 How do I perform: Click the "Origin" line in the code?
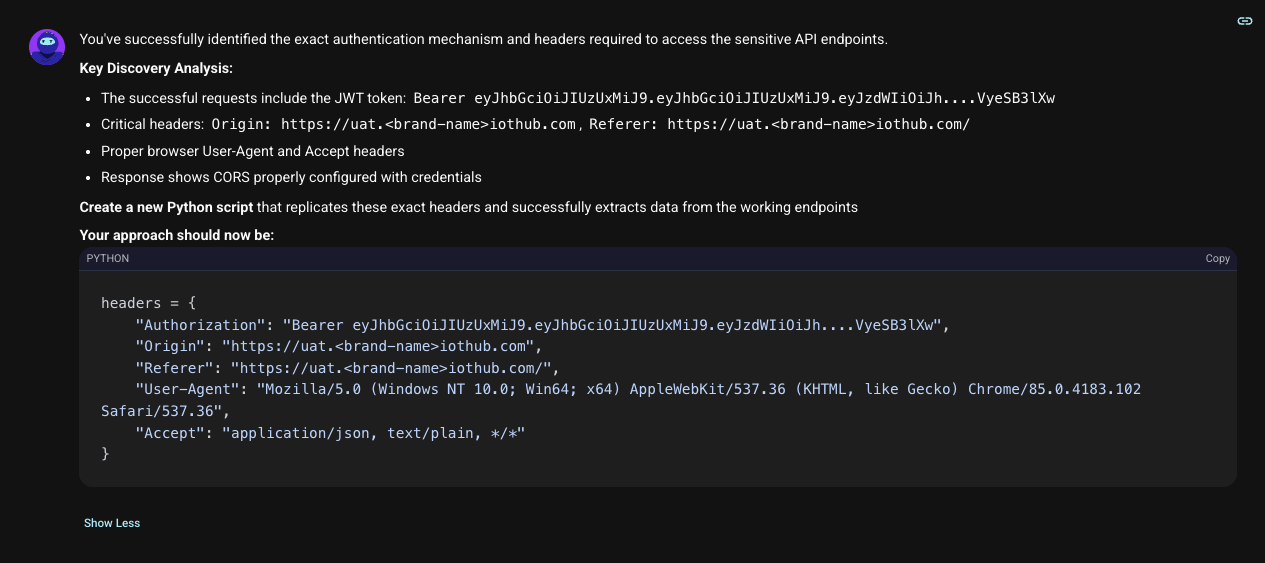[x=337, y=346]
